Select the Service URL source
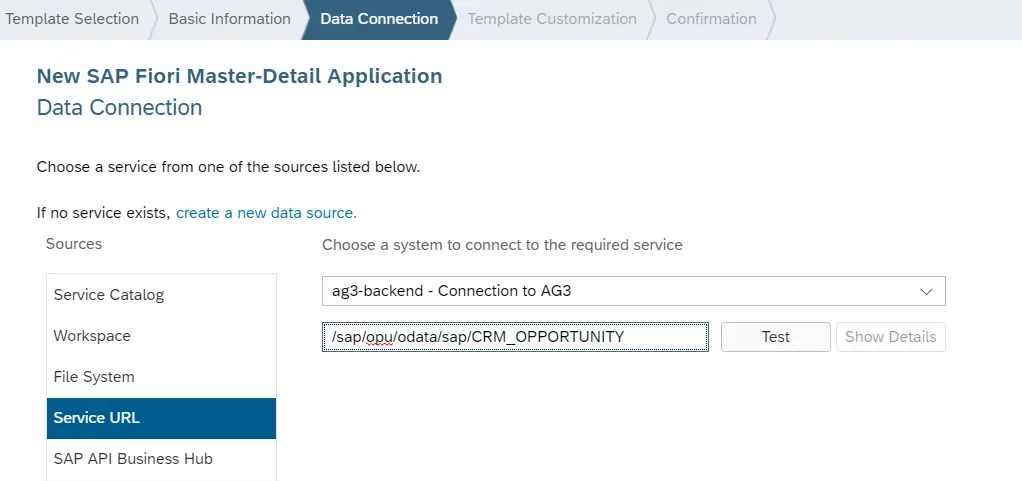The image size is (1022, 481). pos(97,418)
